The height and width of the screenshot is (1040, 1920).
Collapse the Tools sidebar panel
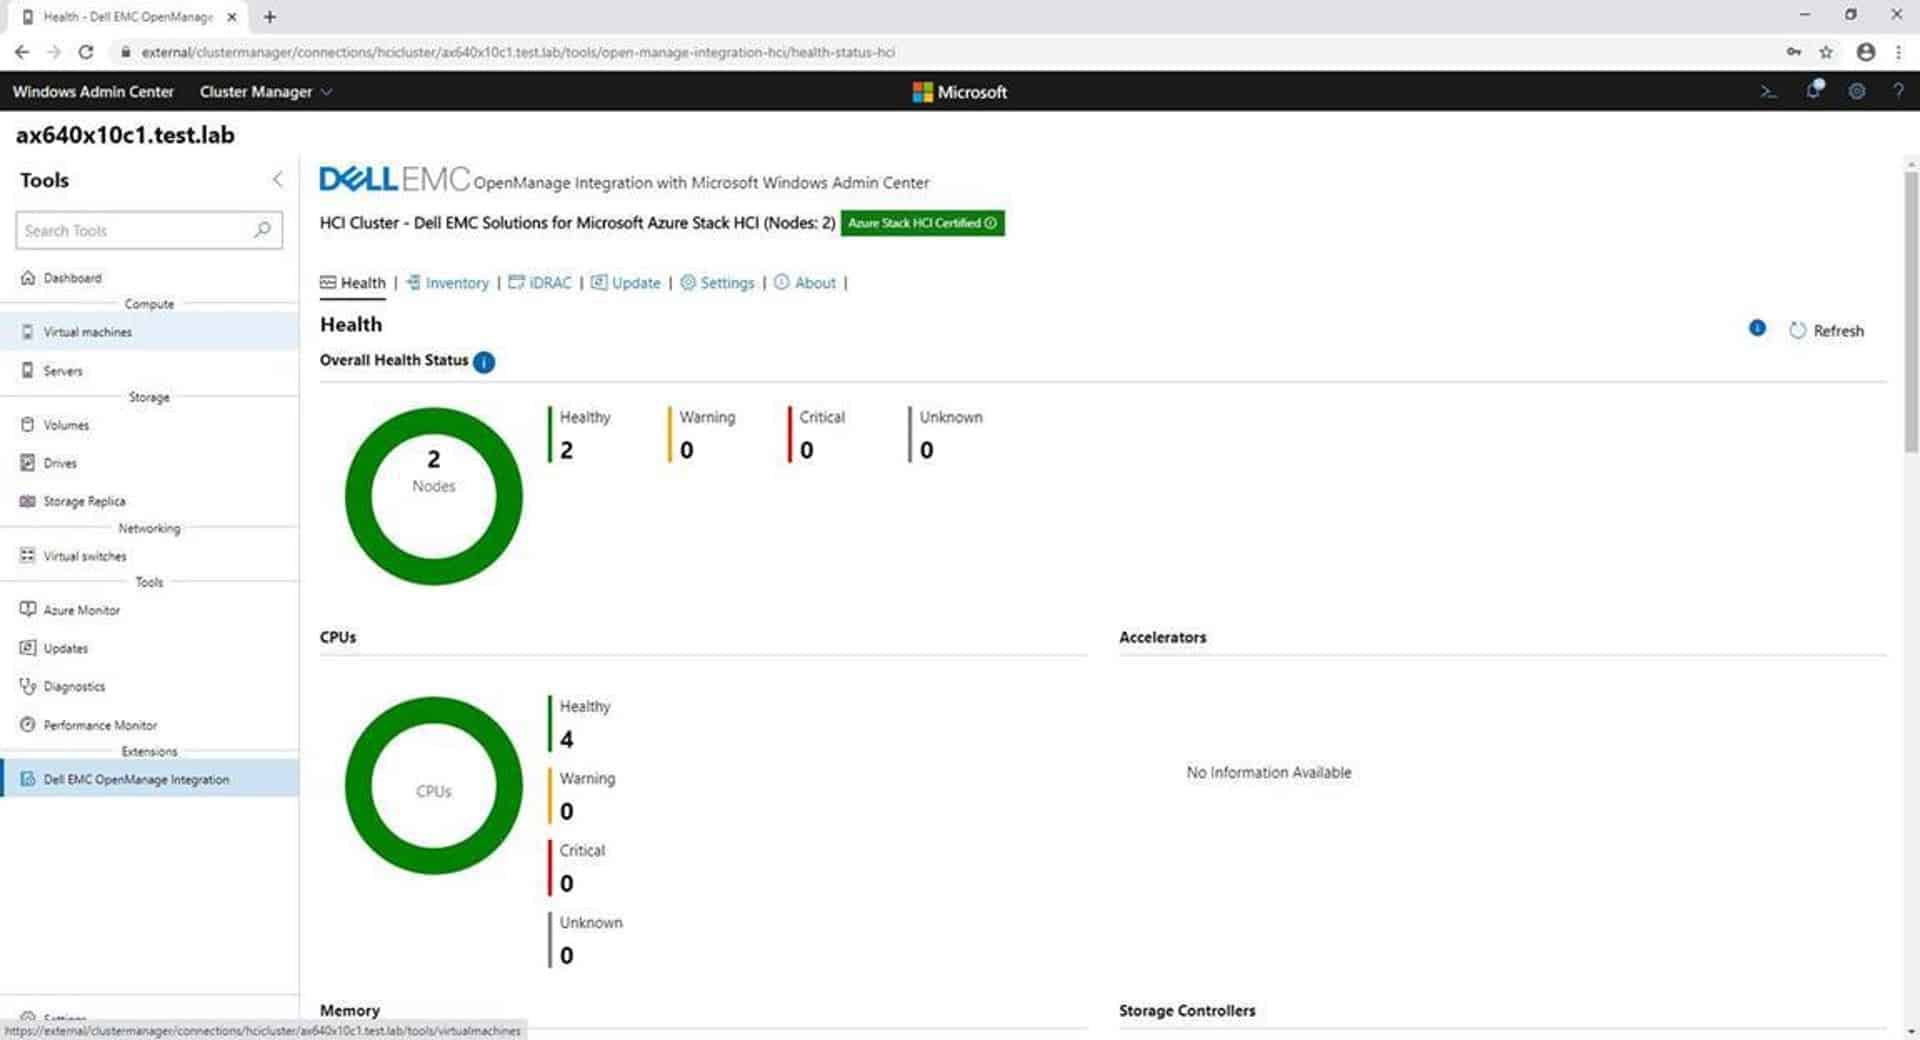(277, 180)
